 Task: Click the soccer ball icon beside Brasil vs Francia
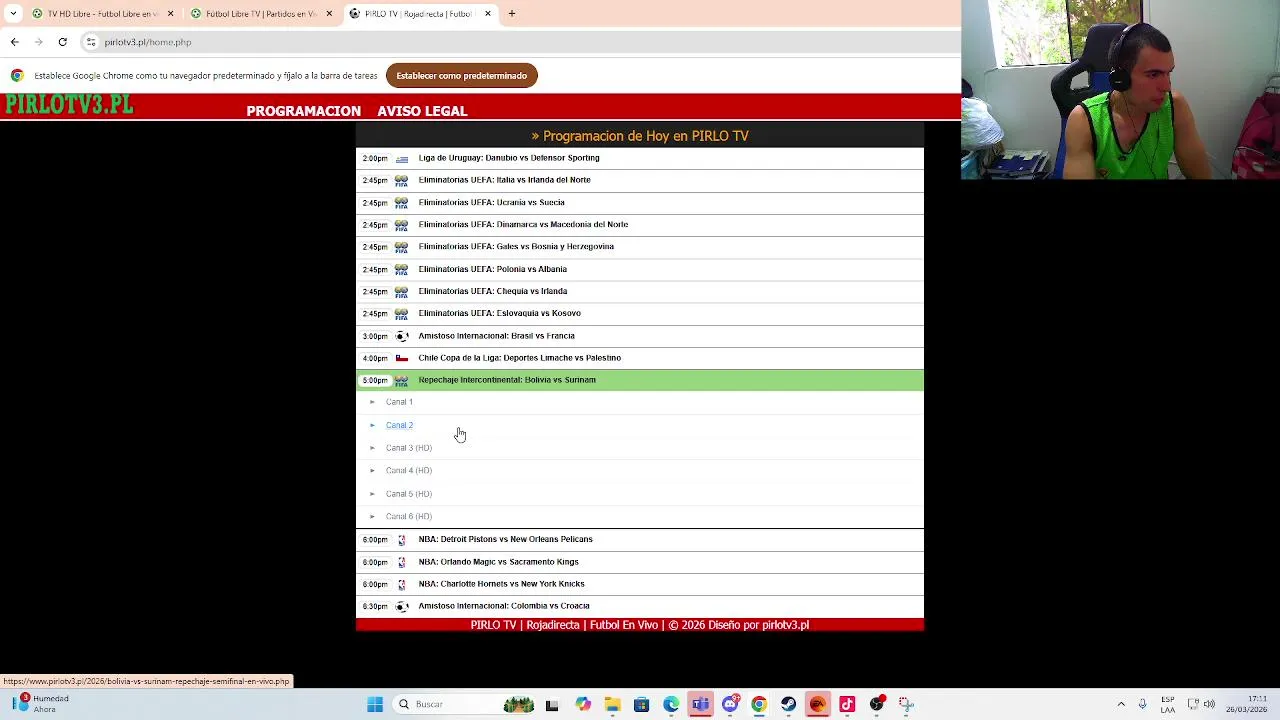tap(402, 336)
